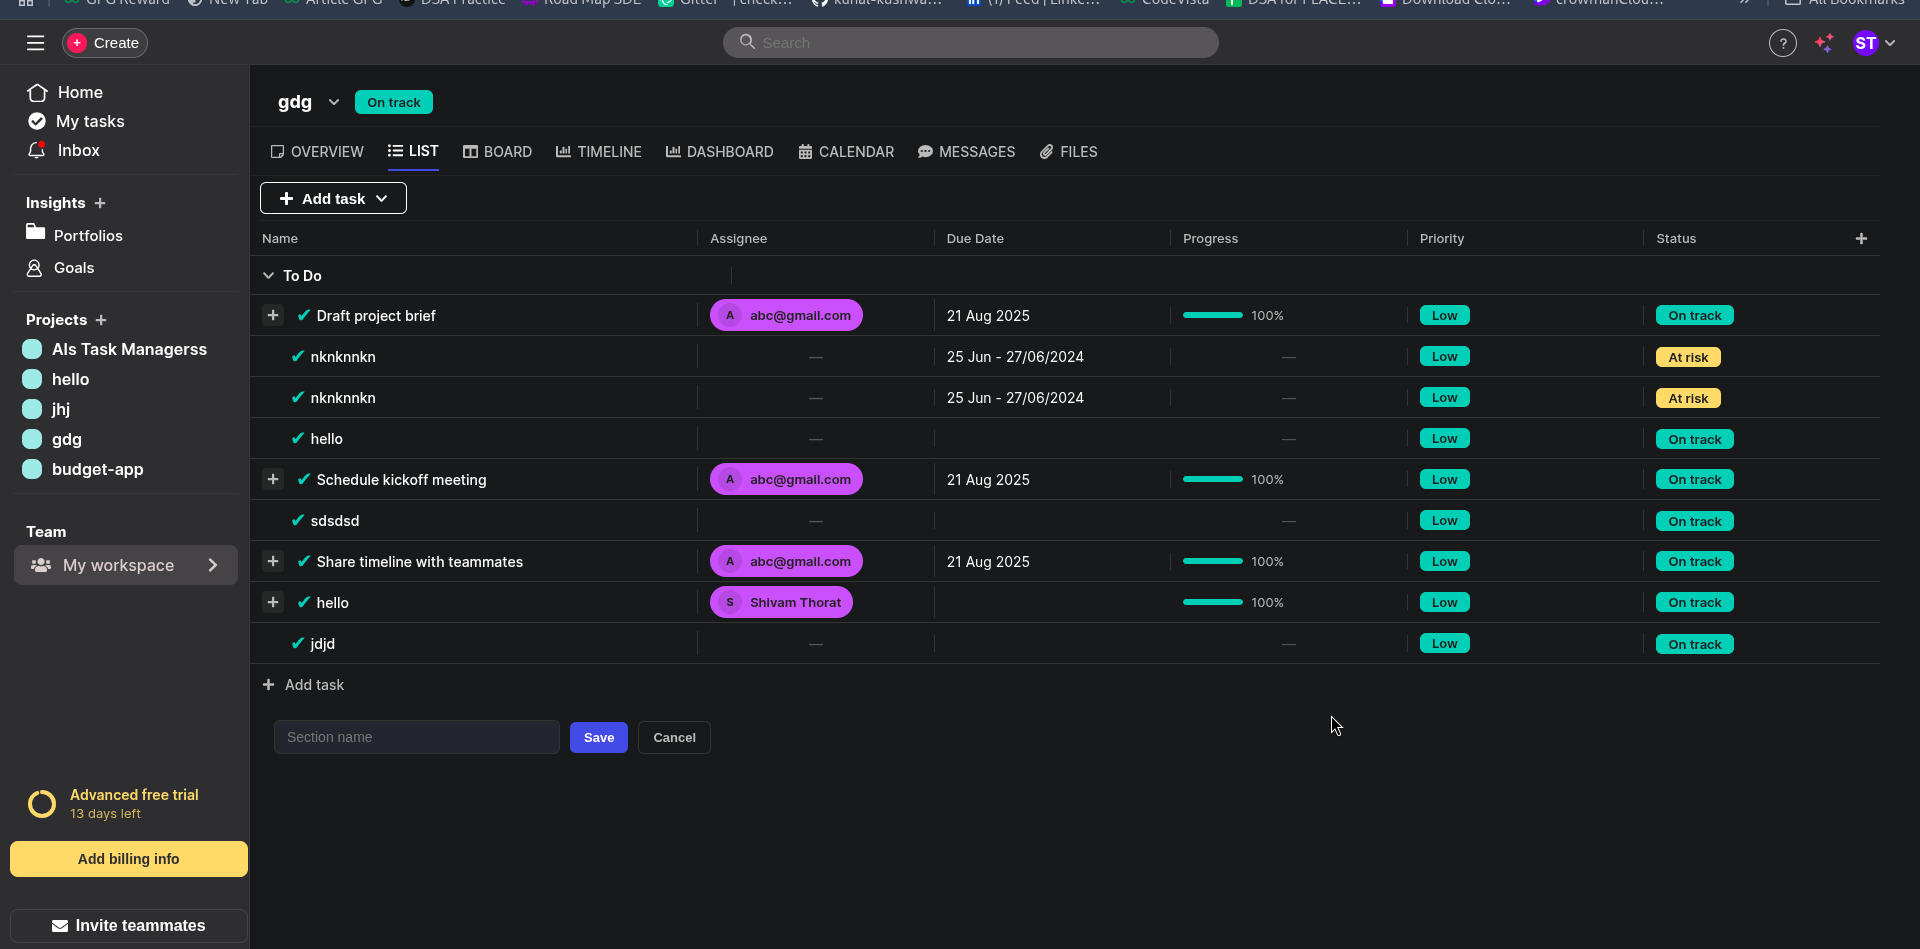Toggle completion check for jdjd task
Image resolution: width=1920 pixels, height=949 pixels.
pyautogui.click(x=298, y=644)
